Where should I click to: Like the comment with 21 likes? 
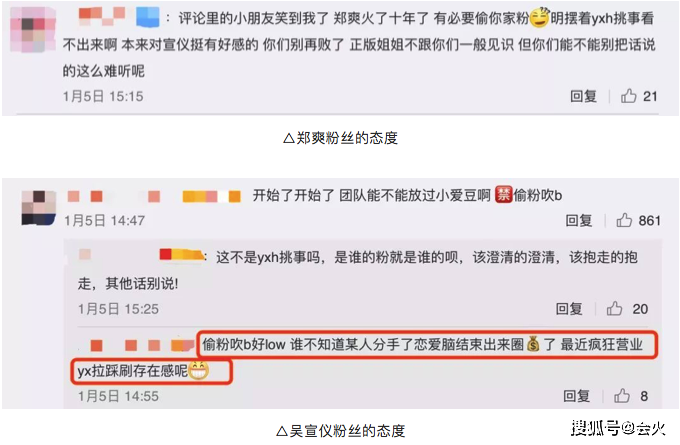click(628, 96)
